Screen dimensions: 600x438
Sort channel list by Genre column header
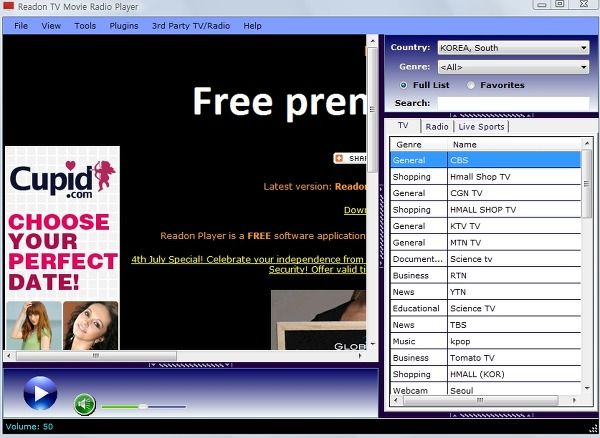[x=418, y=145]
